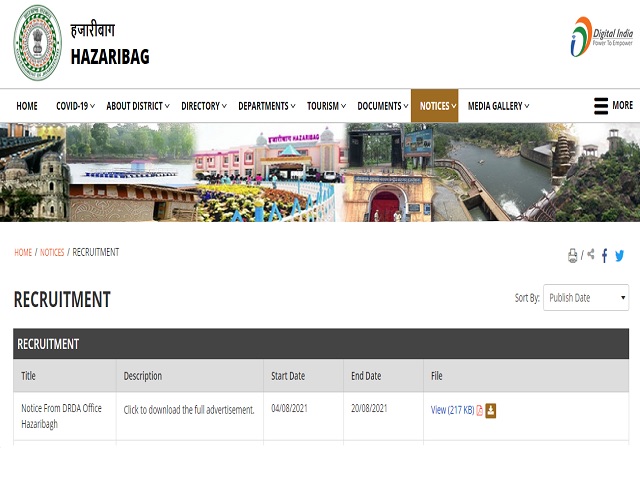Open the Tourism menu
The width and height of the screenshot is (640, 480).
327,106
